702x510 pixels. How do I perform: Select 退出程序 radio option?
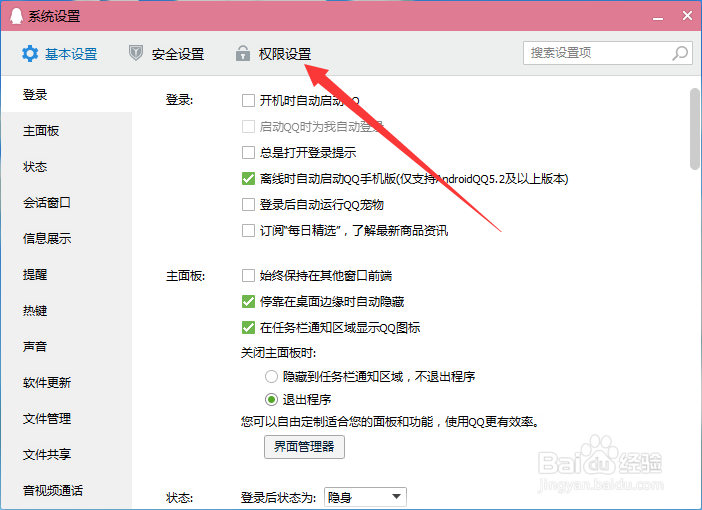pyautogui.click(x=271, y=399)
